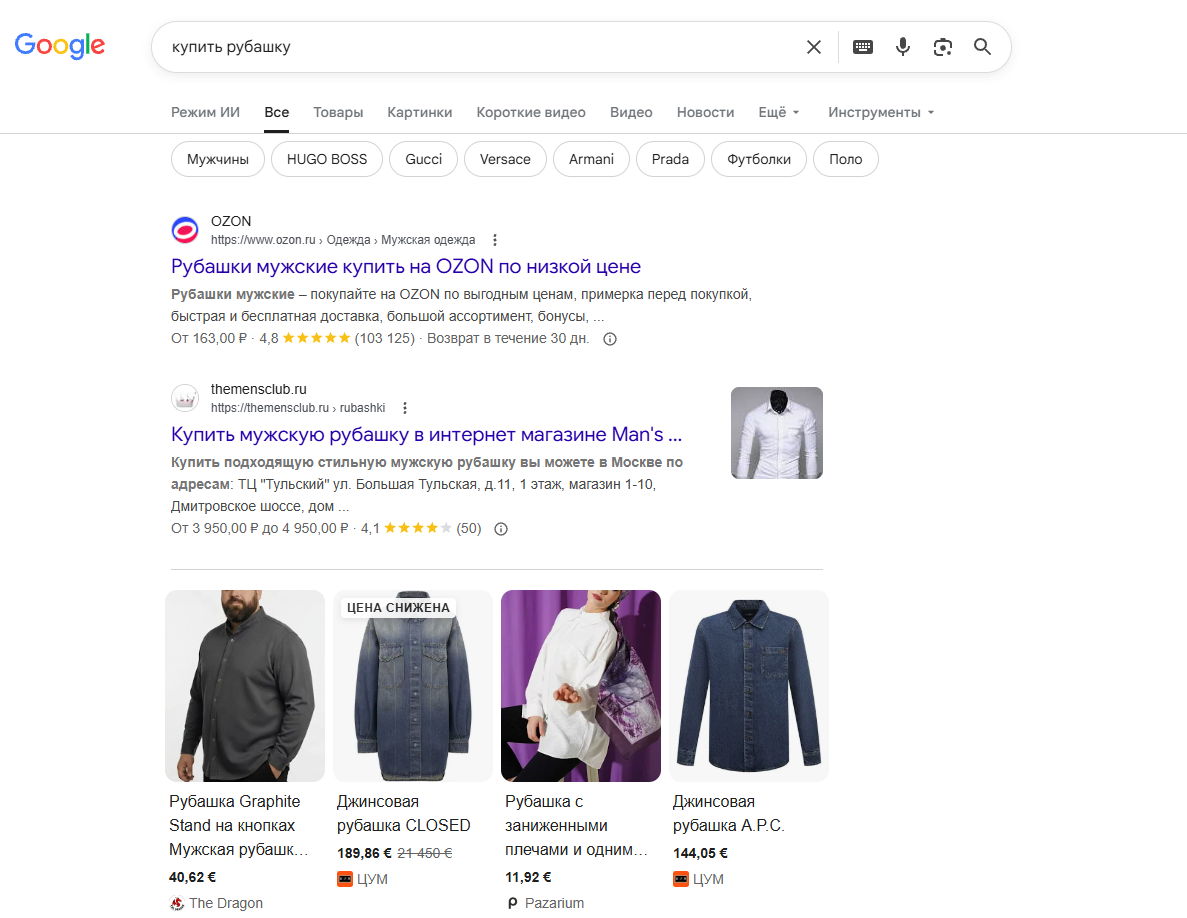The width and height of the screenshot is (1187, 918).
Task: Open search by image camera icon
Action: point(942,47)
